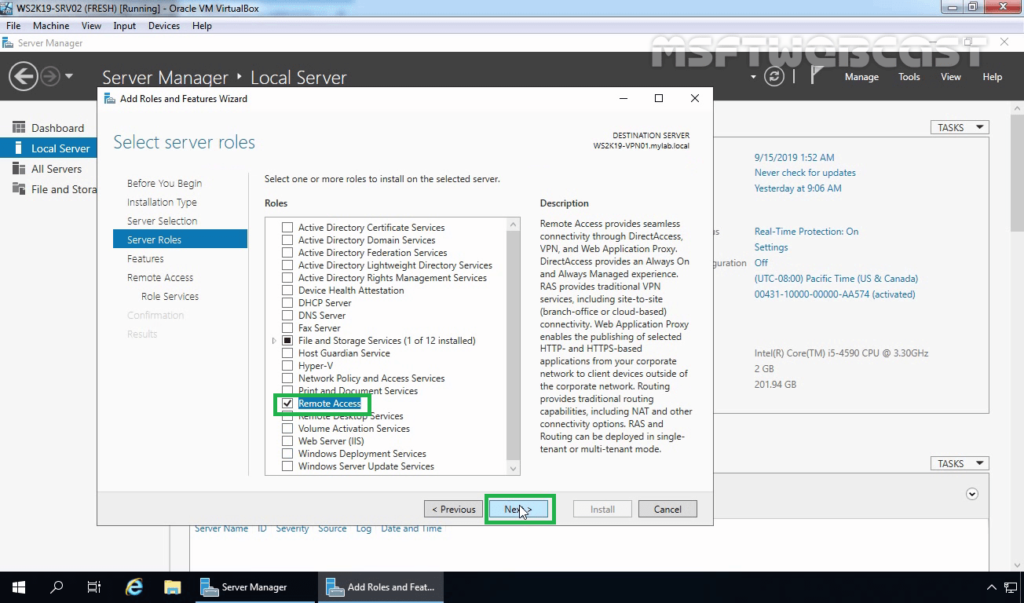The width and height of the screenshot is (1024, 603).
Task: Go to Installation Type step
Action: click(161, 202)
